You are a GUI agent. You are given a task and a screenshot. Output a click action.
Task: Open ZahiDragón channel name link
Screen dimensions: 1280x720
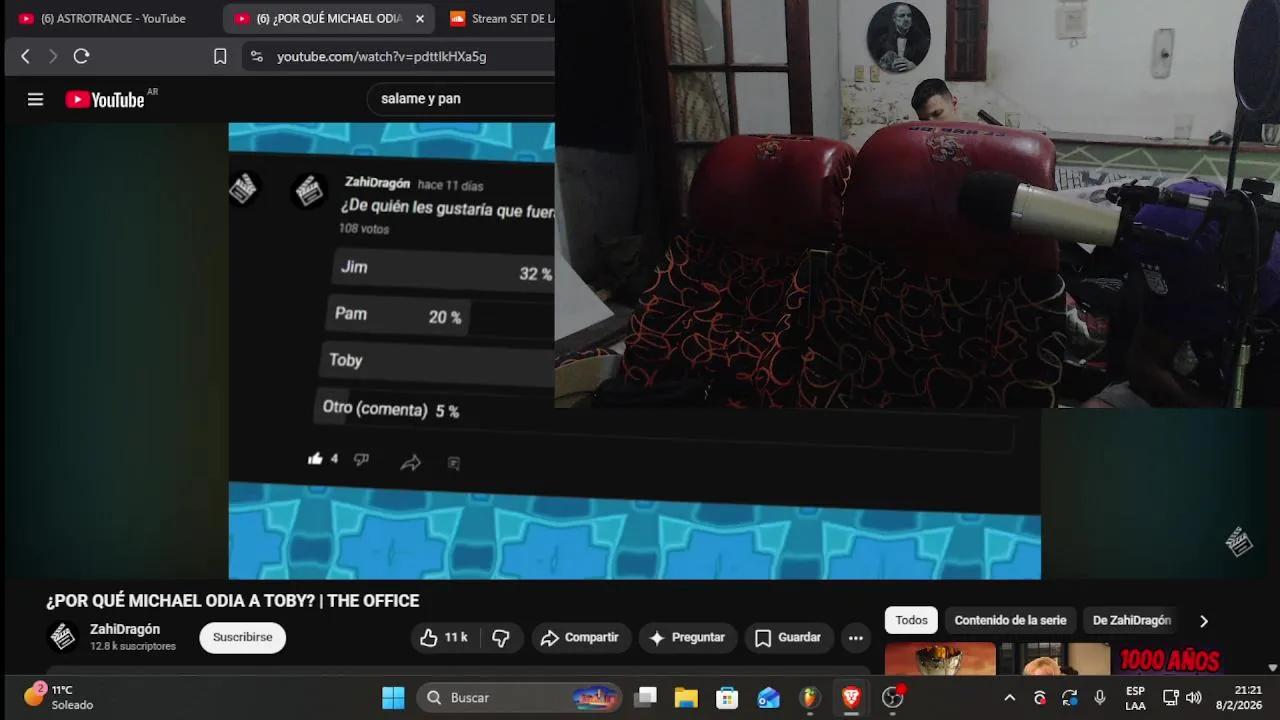pos(125,629)
